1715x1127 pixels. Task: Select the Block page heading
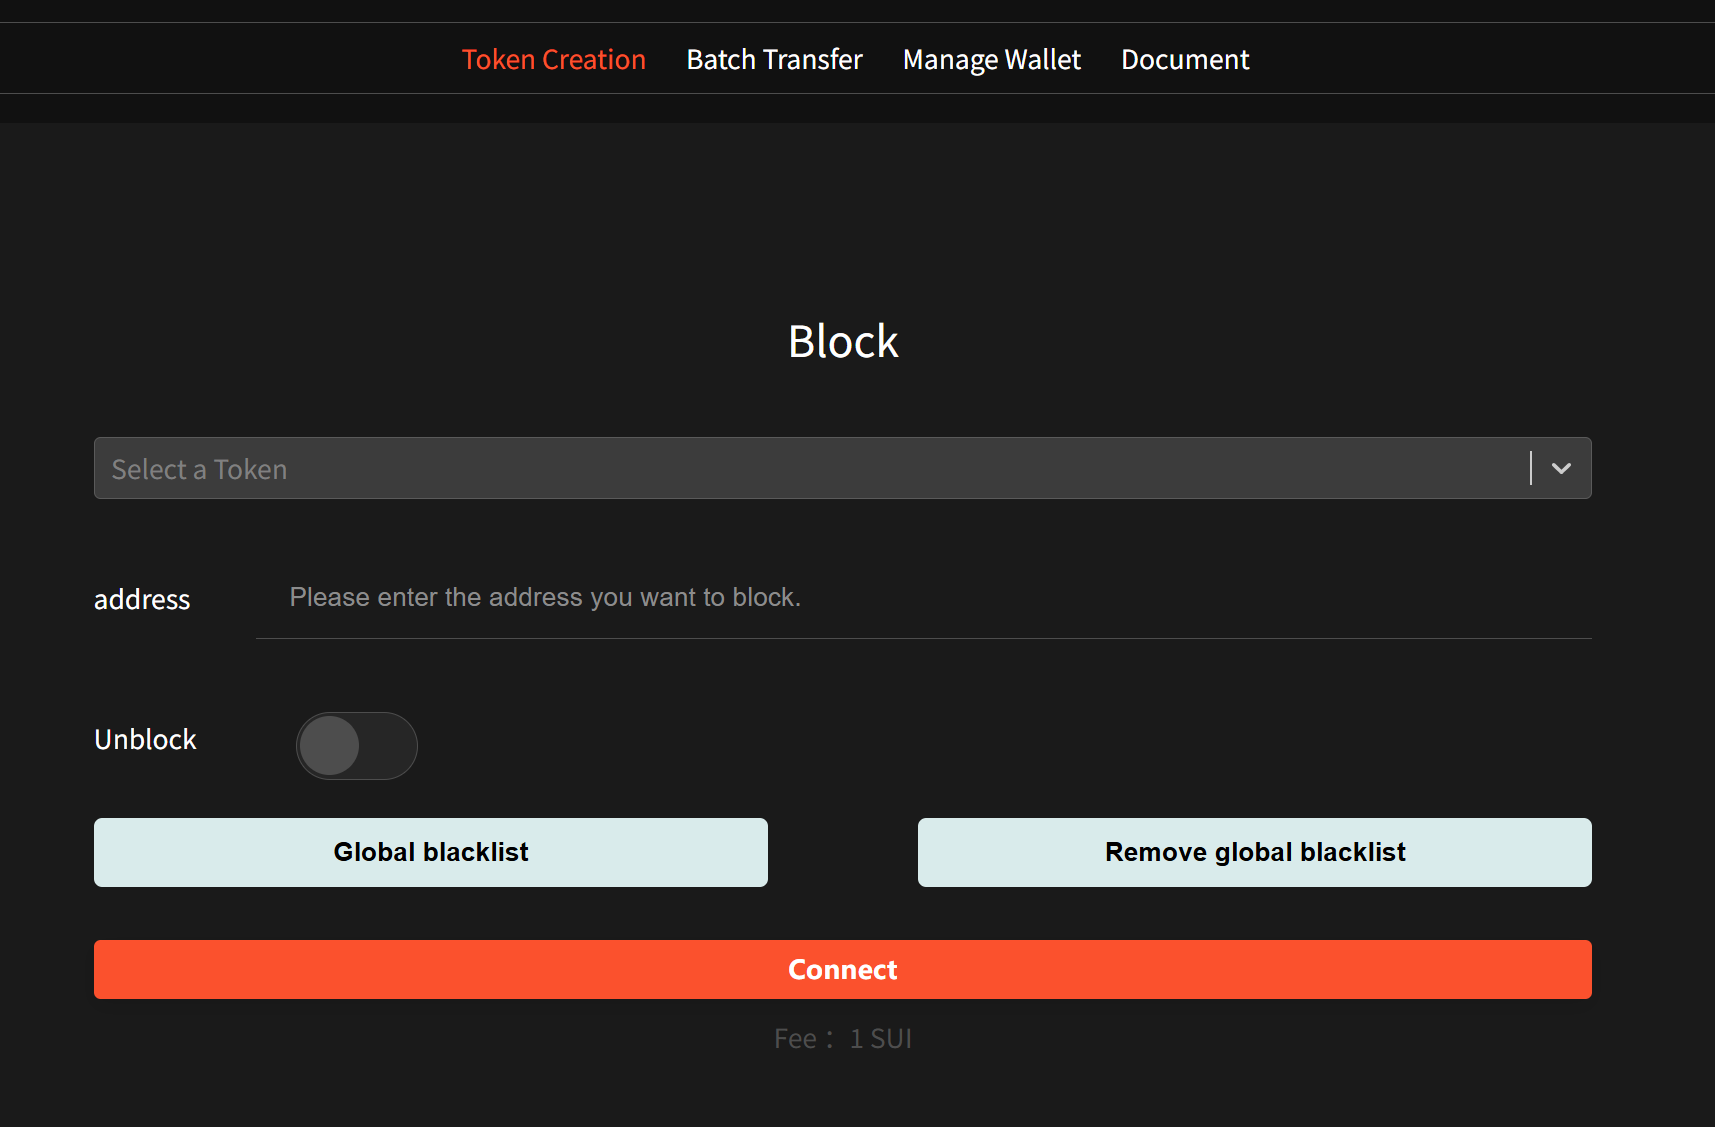pos(842,341)
